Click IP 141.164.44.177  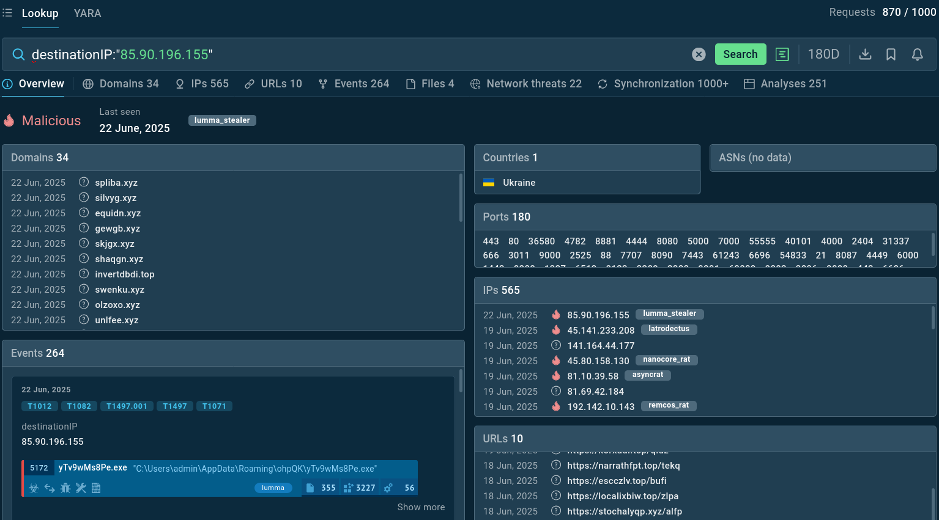pos(601,346)
